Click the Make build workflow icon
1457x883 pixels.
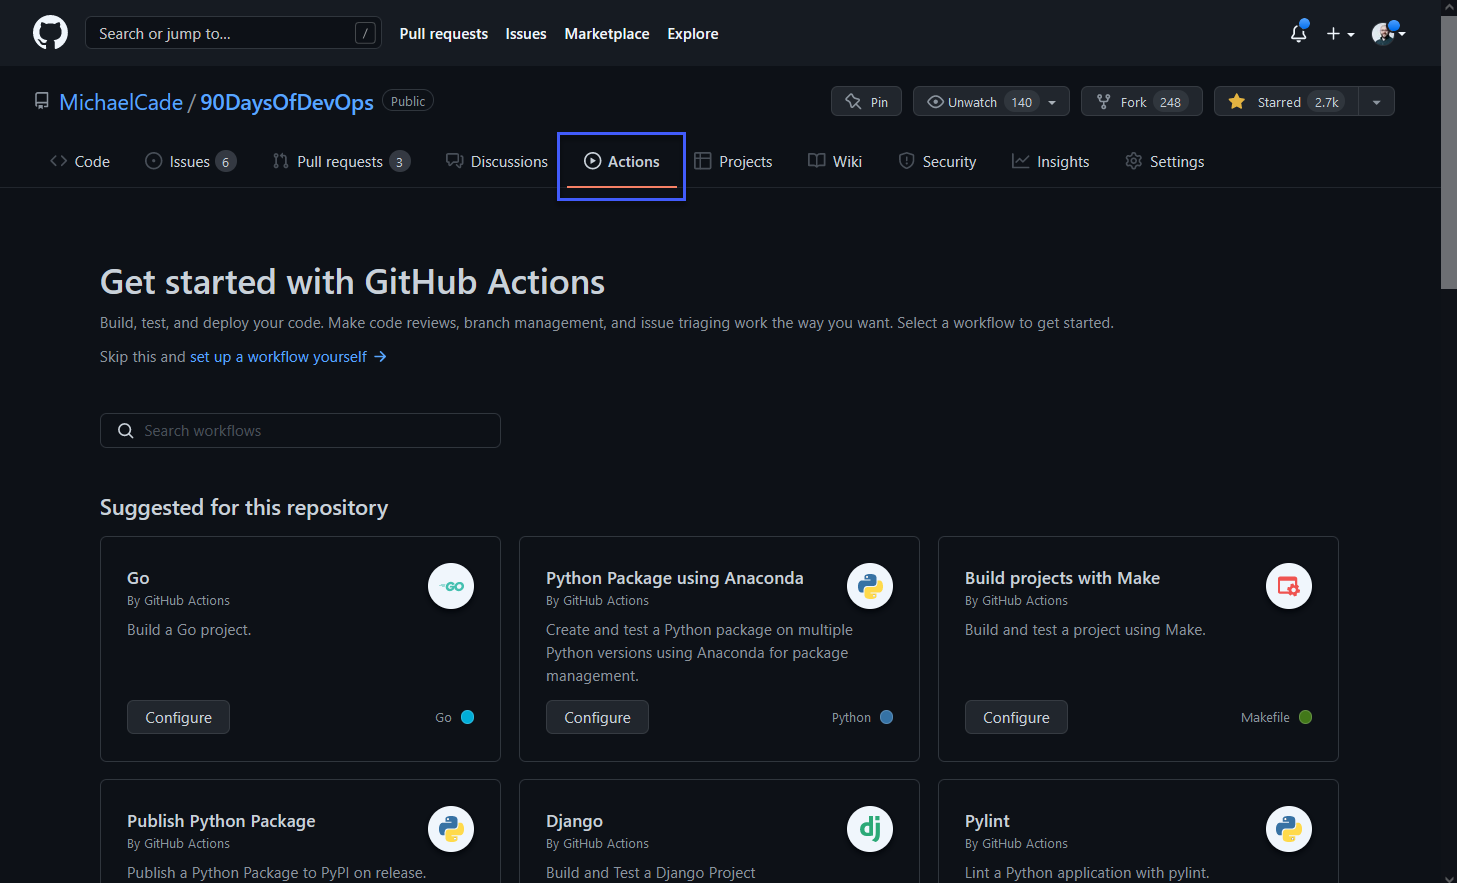point(1288,586)
